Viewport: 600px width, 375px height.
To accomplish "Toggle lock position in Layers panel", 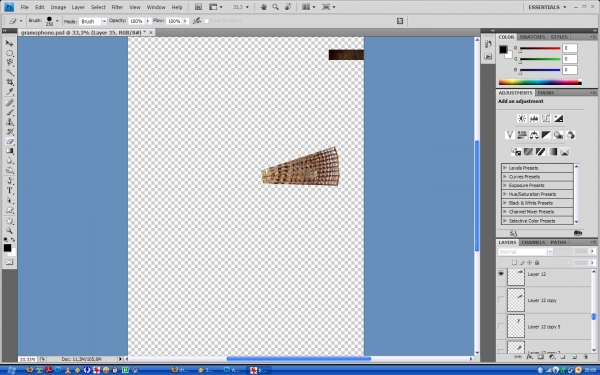I will point(530,262).
